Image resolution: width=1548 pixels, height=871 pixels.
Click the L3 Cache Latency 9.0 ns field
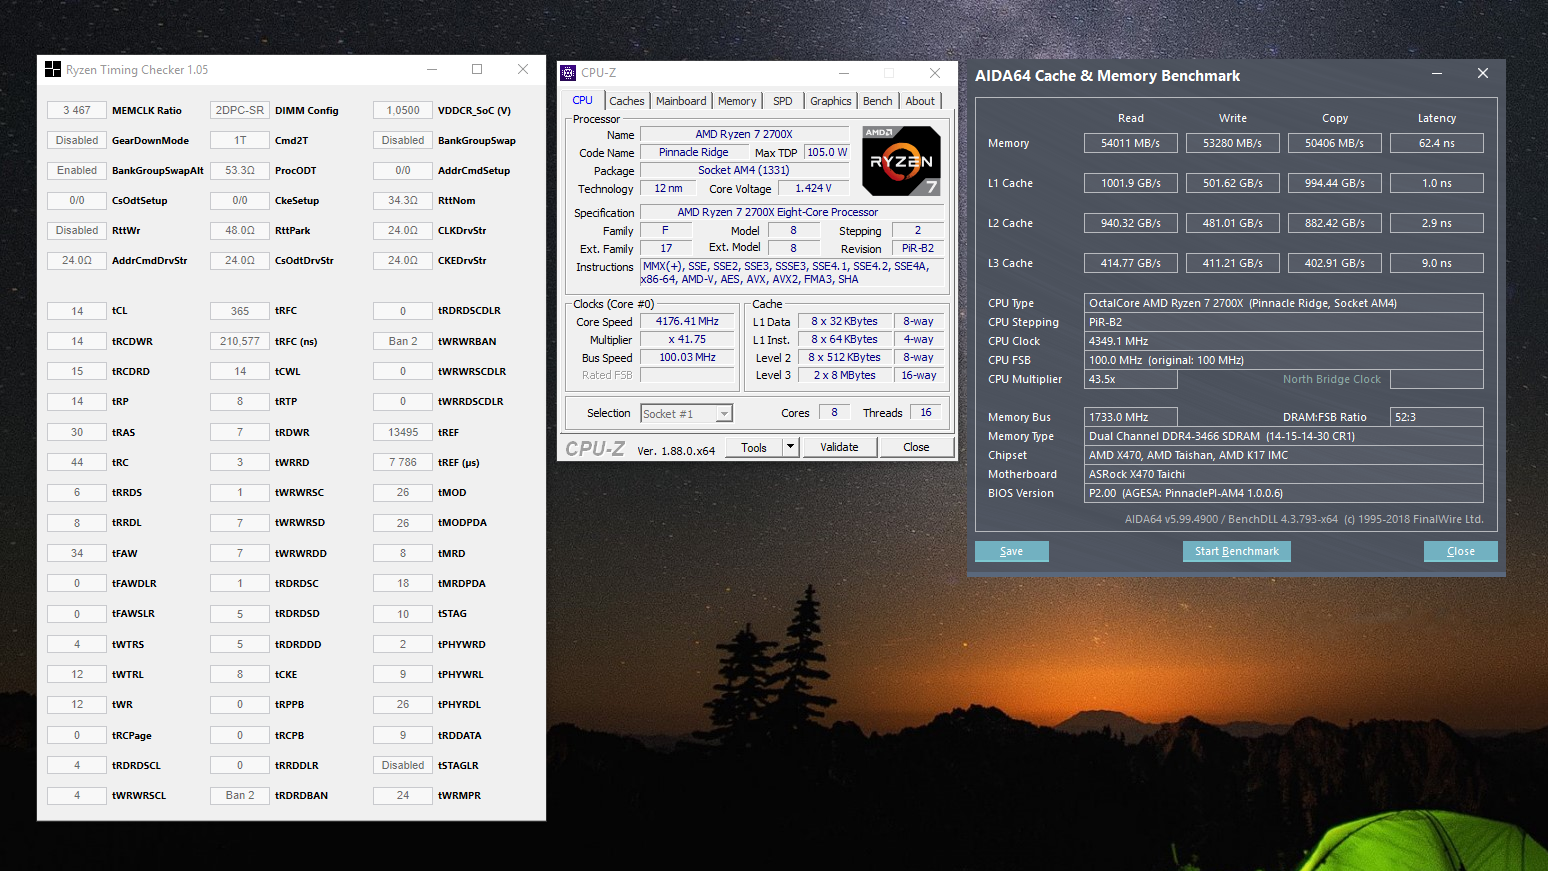click(x=1436, y=263)
